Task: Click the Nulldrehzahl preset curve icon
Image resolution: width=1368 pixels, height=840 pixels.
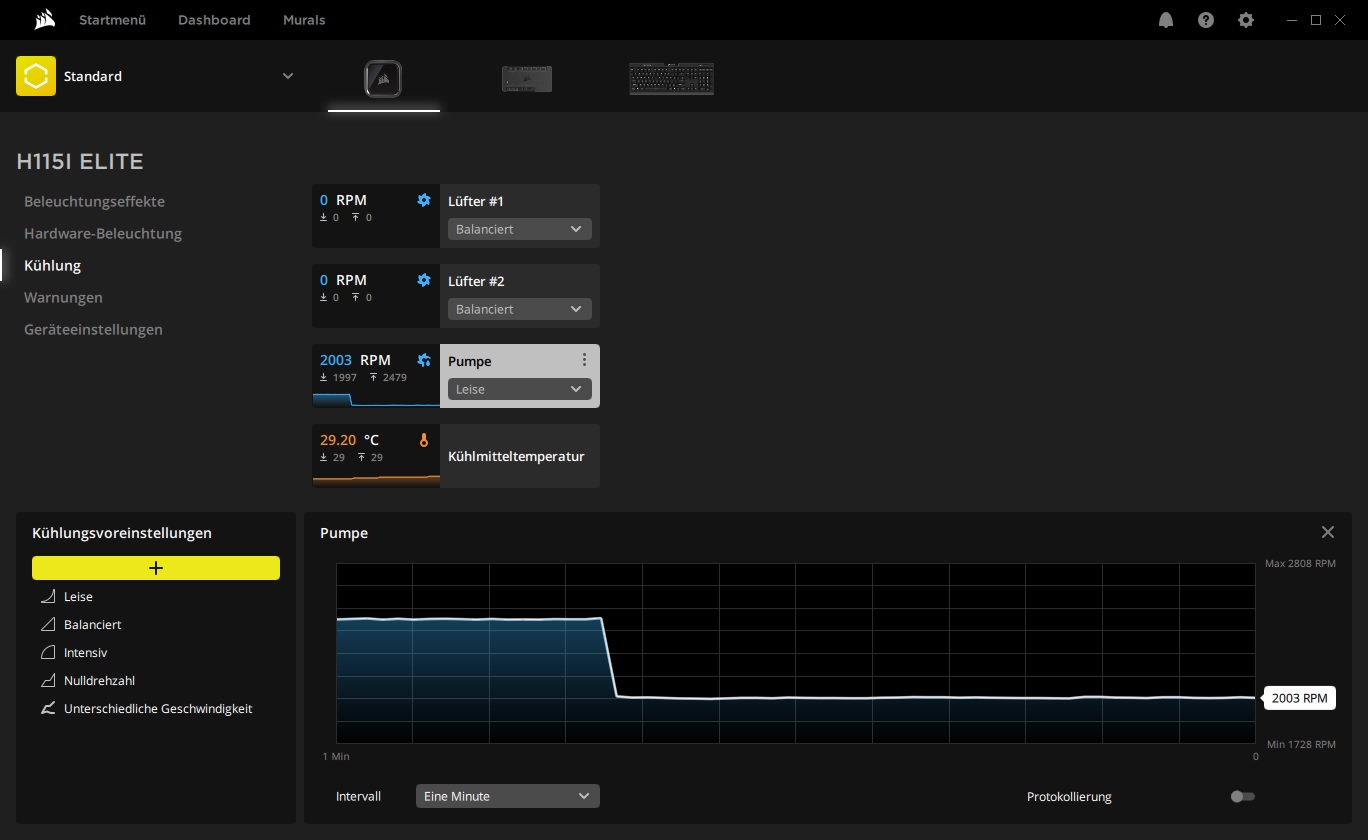Action: point(47,681)
